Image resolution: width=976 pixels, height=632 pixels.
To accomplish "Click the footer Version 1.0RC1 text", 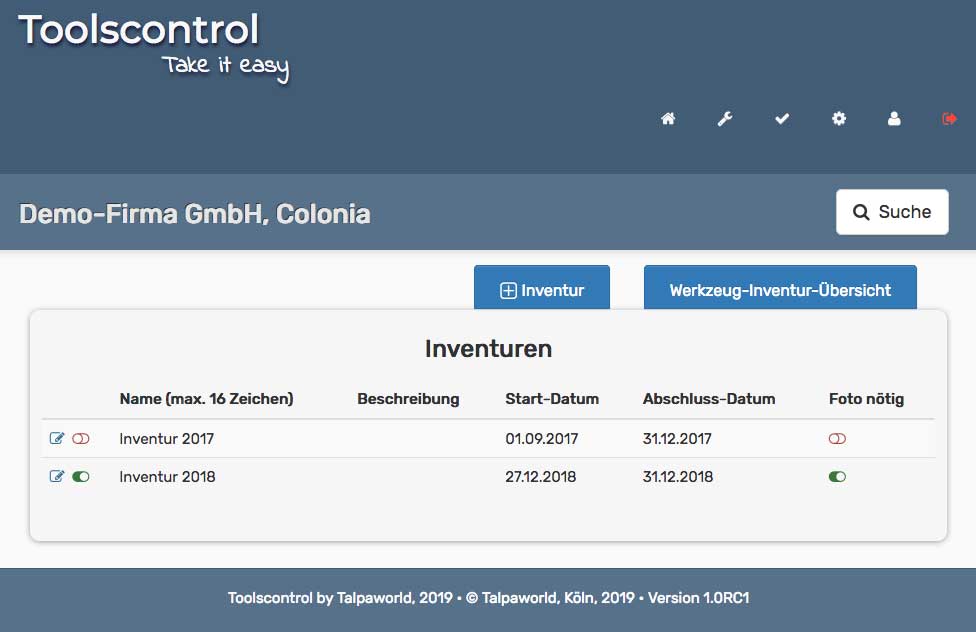I will pos(698,598).
